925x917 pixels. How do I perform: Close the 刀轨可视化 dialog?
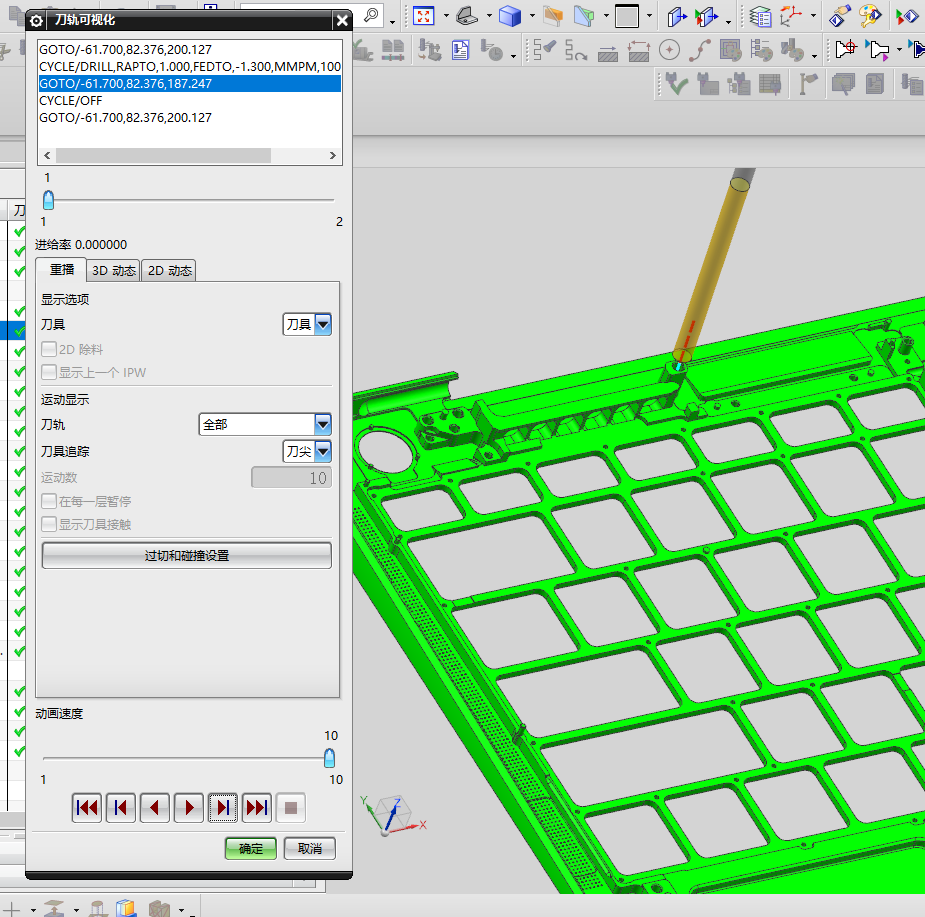(x=342, y=21)
